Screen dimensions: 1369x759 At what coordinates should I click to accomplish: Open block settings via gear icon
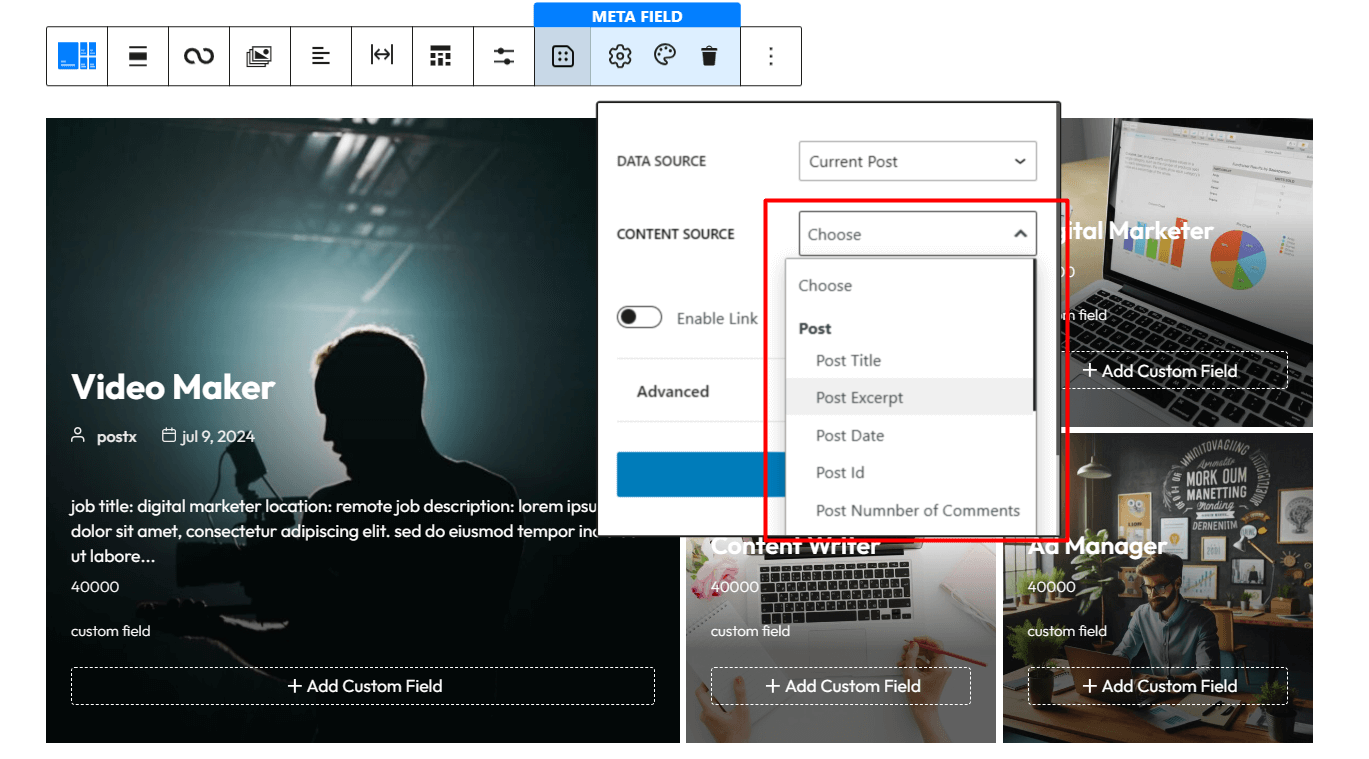[619, 55]
